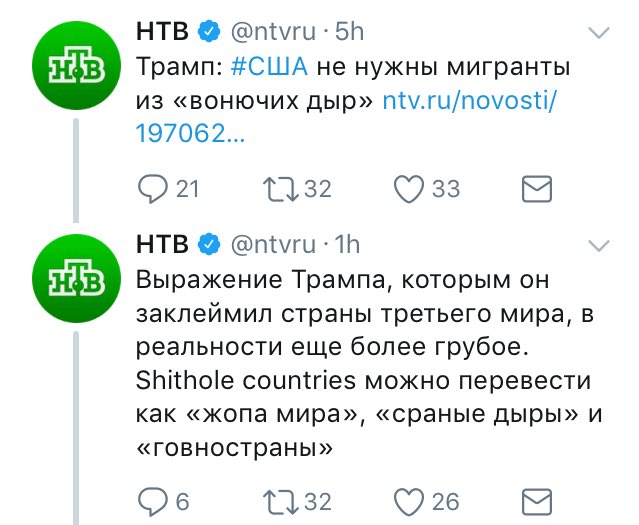Like the second tweet with 26 likes

pyautogui.click(x=412, y=497)
